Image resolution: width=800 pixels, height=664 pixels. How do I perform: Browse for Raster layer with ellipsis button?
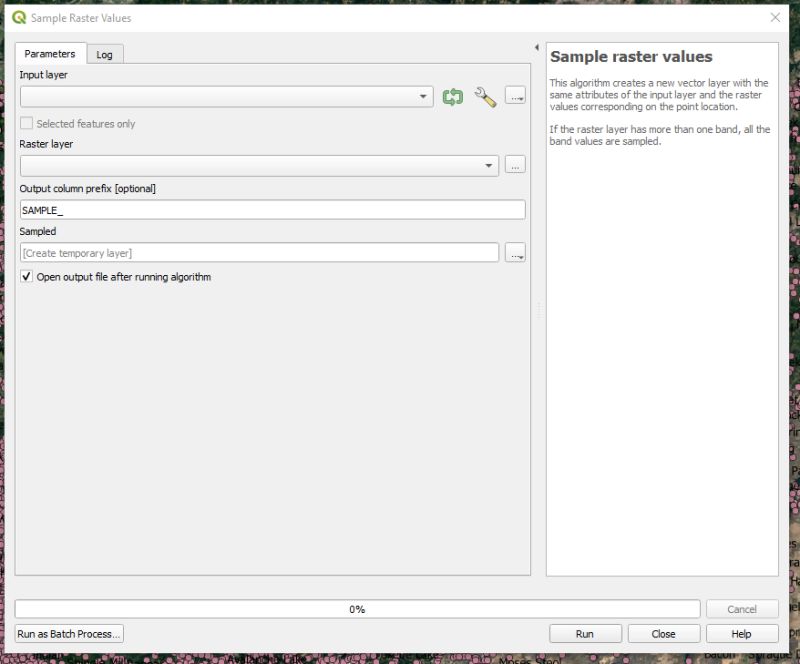click(x=515, y=165)
